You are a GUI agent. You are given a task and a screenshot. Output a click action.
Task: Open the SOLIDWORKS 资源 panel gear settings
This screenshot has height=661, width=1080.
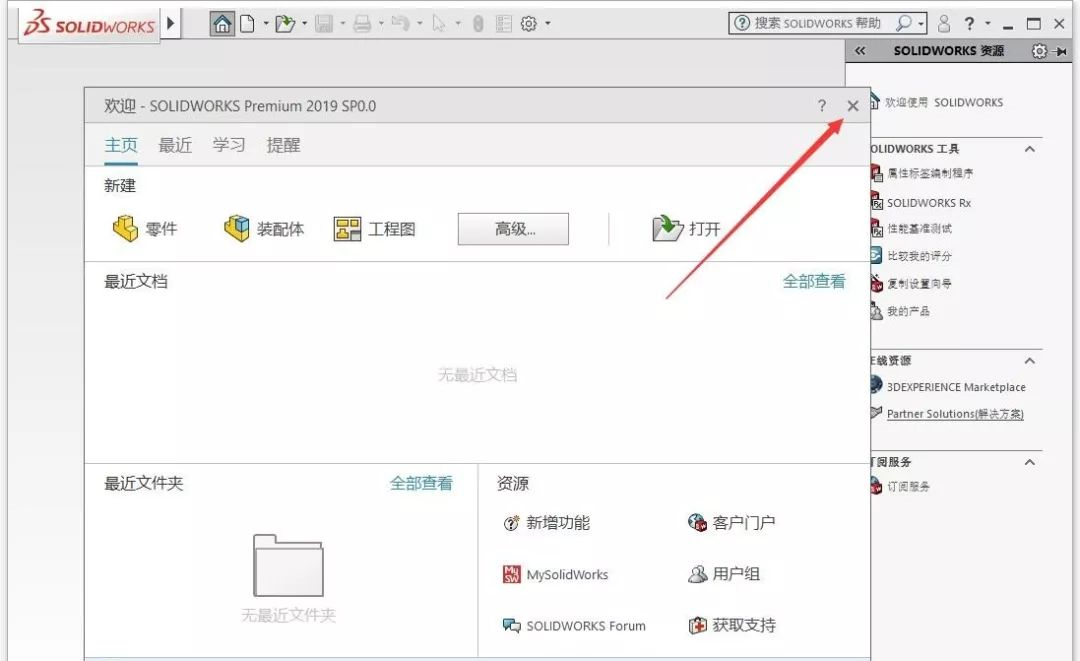tap(1039, 51)
